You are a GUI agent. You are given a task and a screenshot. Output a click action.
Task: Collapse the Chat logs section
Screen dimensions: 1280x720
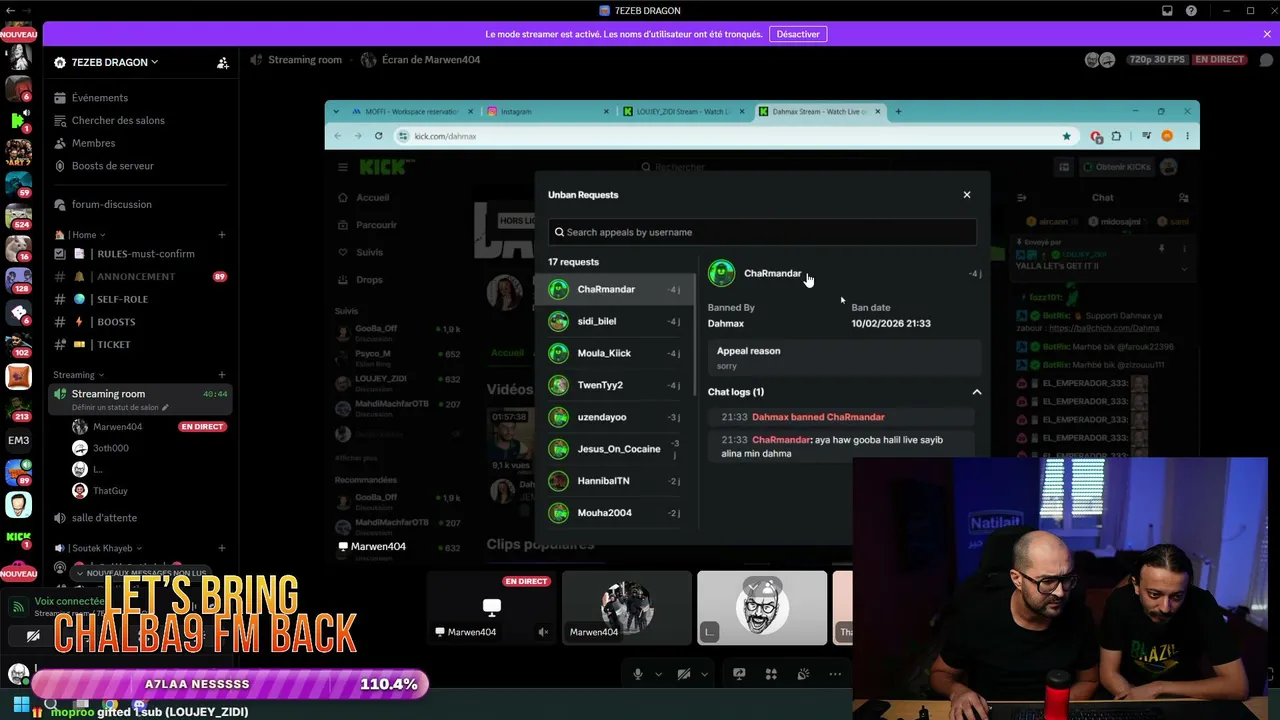[x=977, y=392]
